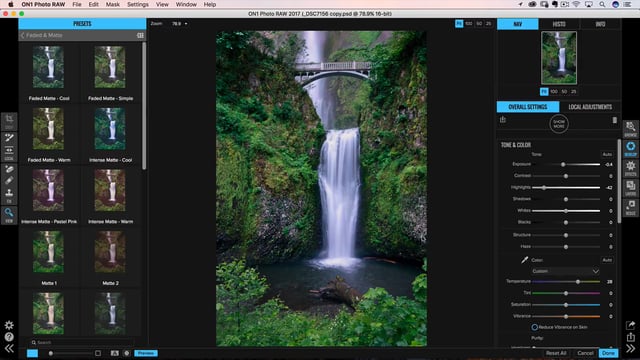
Task: Select the Perfect Eraser tool
Action: [9, 169]
